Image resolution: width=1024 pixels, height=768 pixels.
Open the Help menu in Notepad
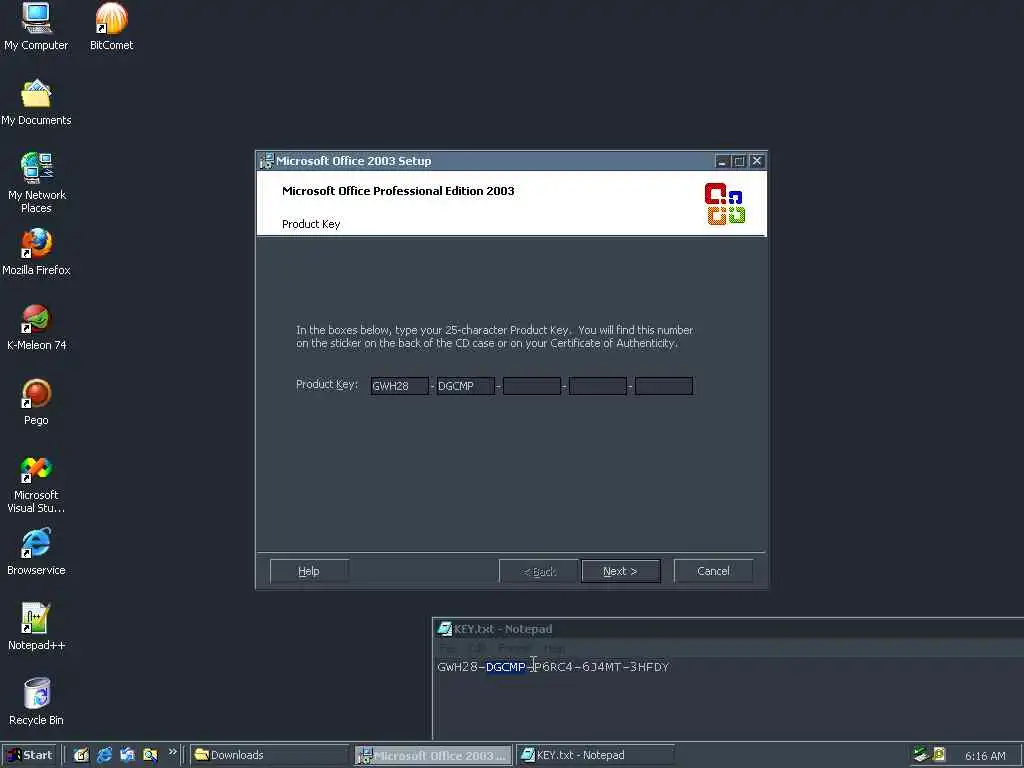coord(553,648)
